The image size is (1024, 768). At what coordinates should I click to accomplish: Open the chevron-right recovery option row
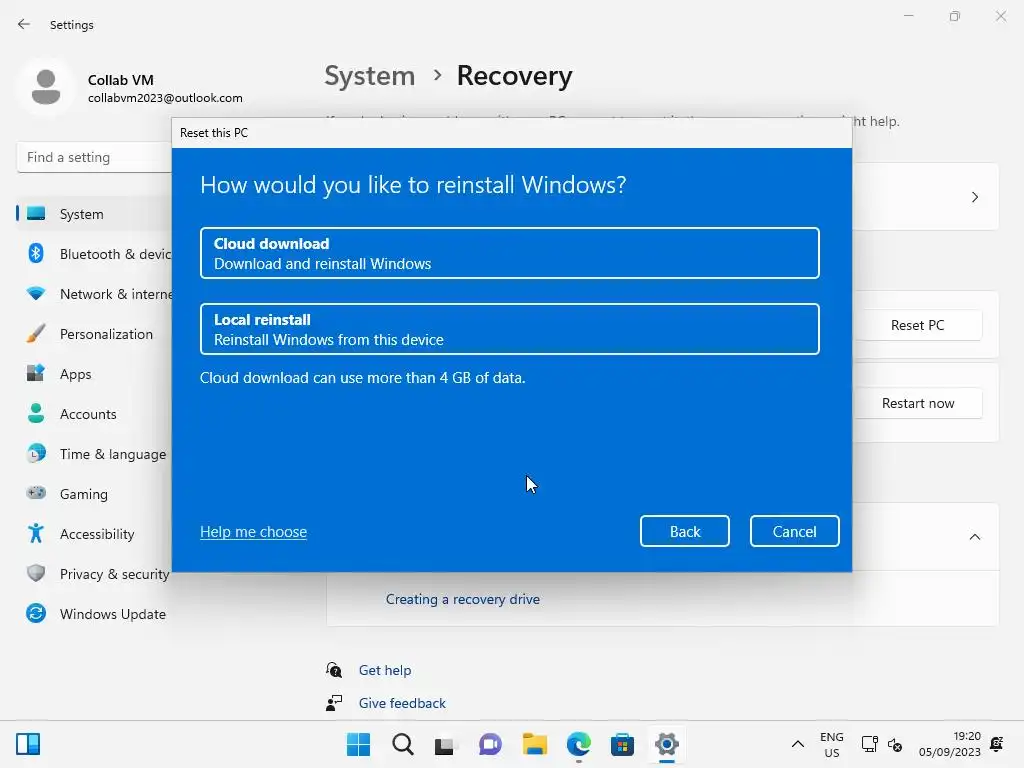click(974, 197)
